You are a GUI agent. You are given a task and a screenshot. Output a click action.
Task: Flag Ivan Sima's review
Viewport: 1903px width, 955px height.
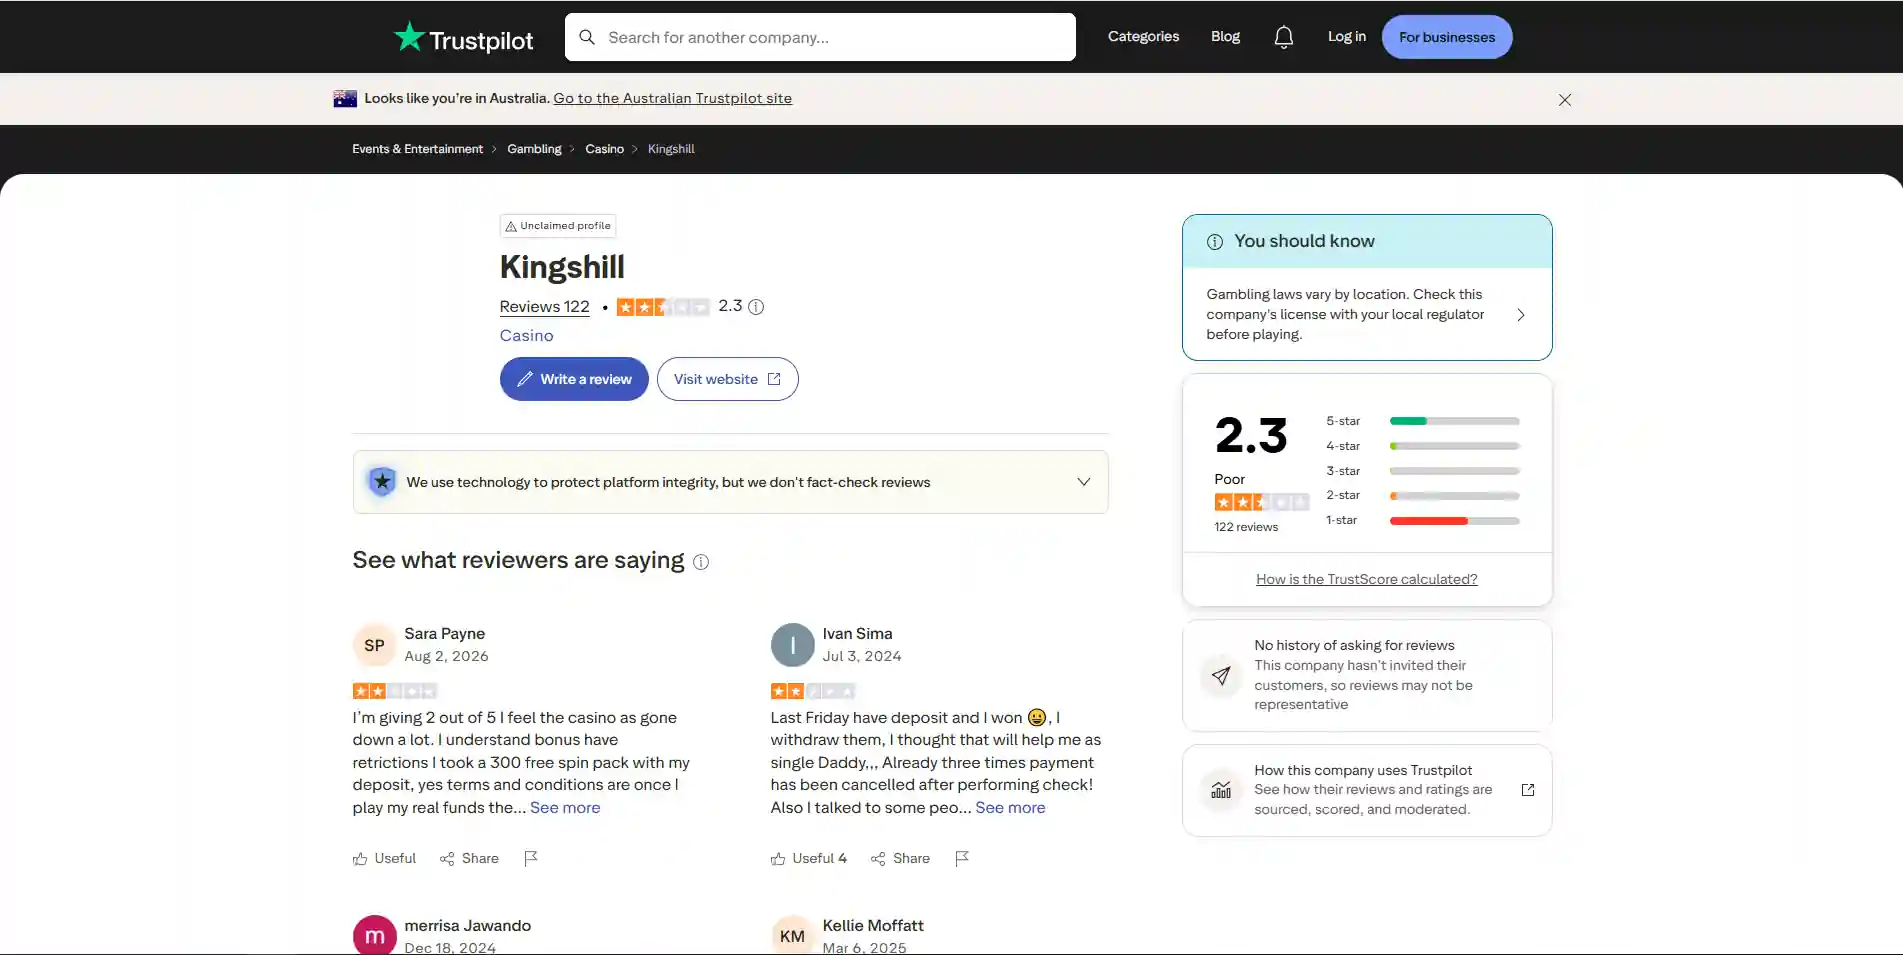point(962,858)
